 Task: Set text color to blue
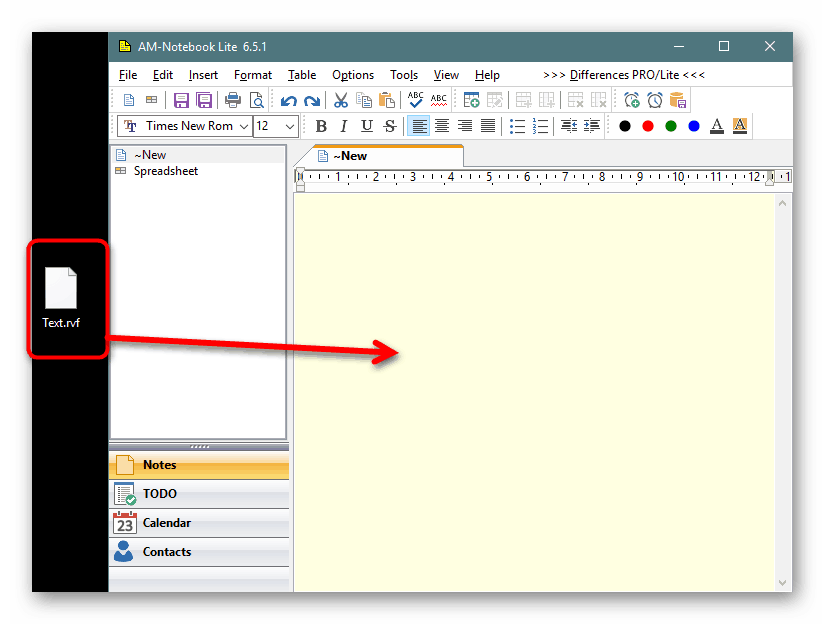click(694, 126)
